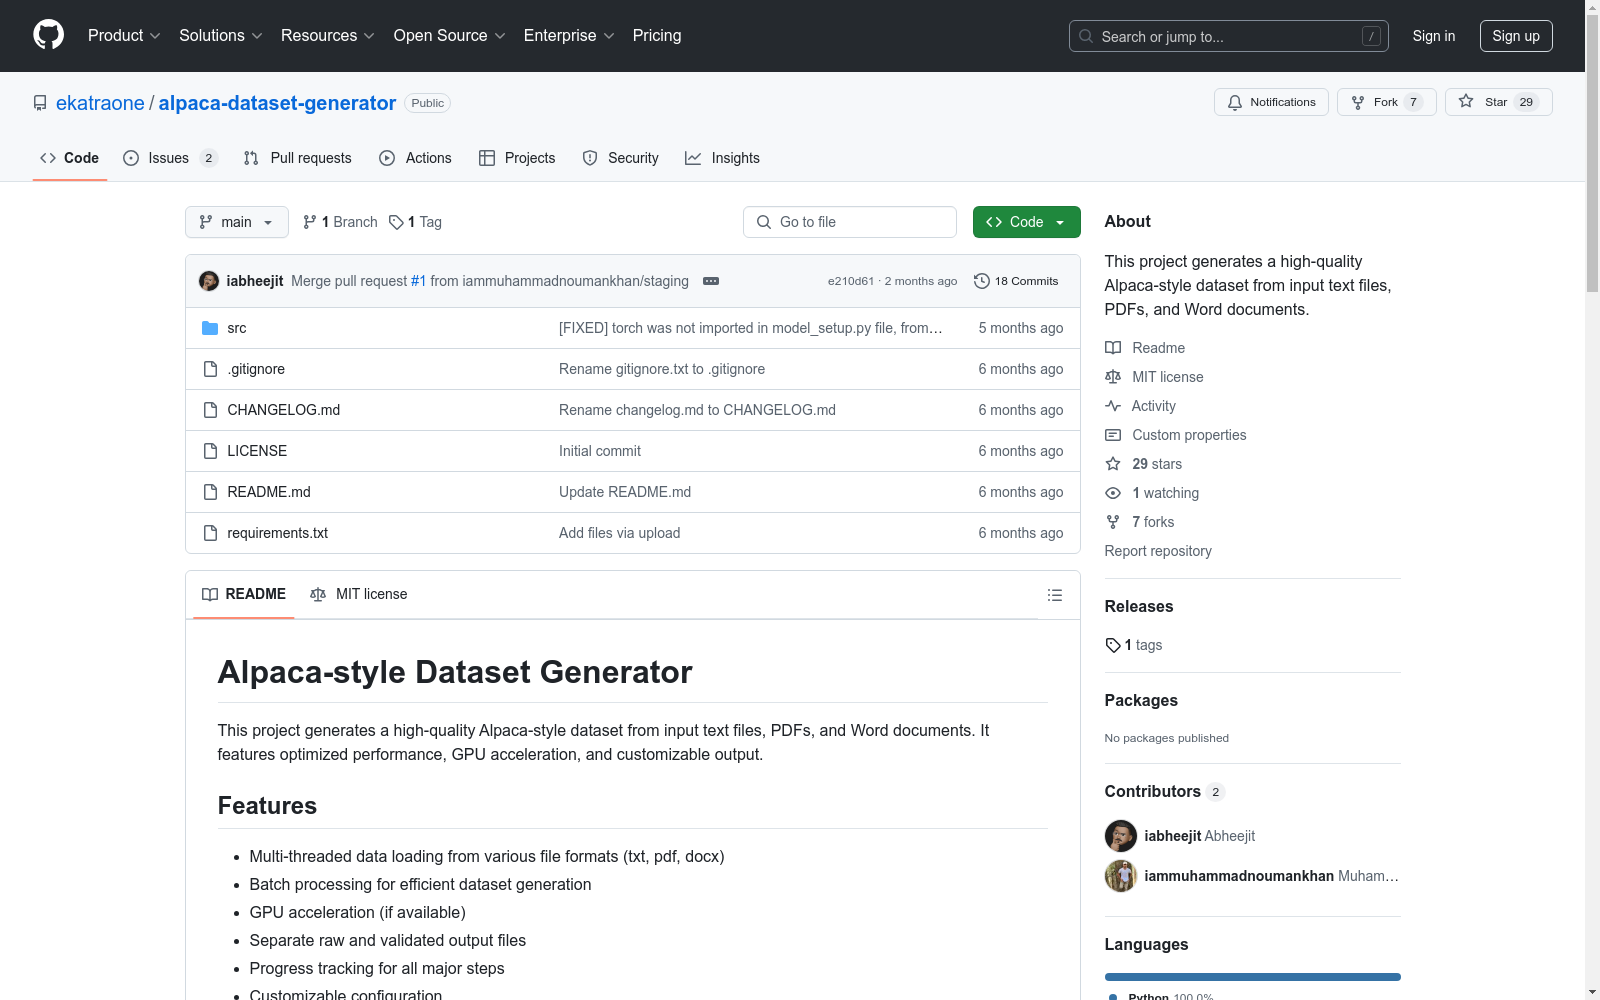Click the requirements.txt file icon
1600x1000 pixels.
click(x=210, y=533)
